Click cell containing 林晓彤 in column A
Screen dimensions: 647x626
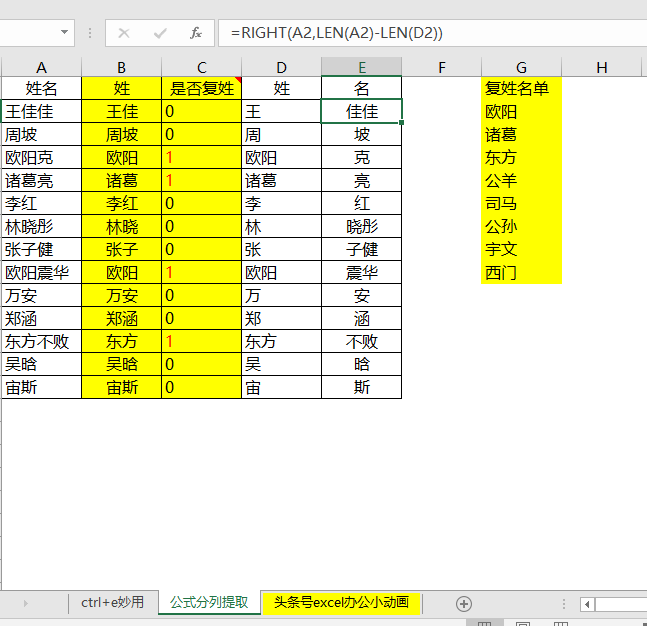click(x=41, y=226)
